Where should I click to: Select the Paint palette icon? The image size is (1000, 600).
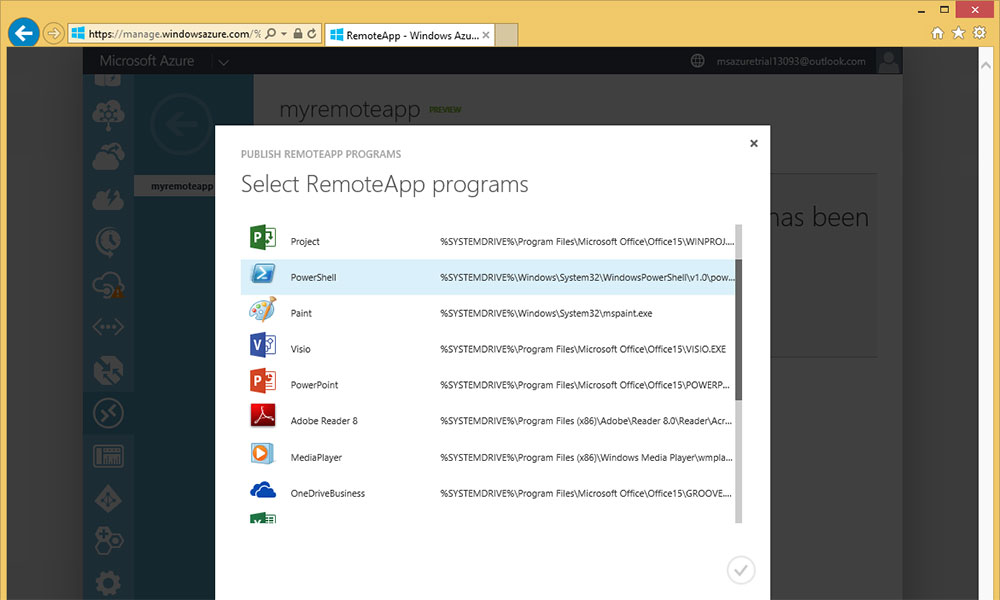[263, 310]
